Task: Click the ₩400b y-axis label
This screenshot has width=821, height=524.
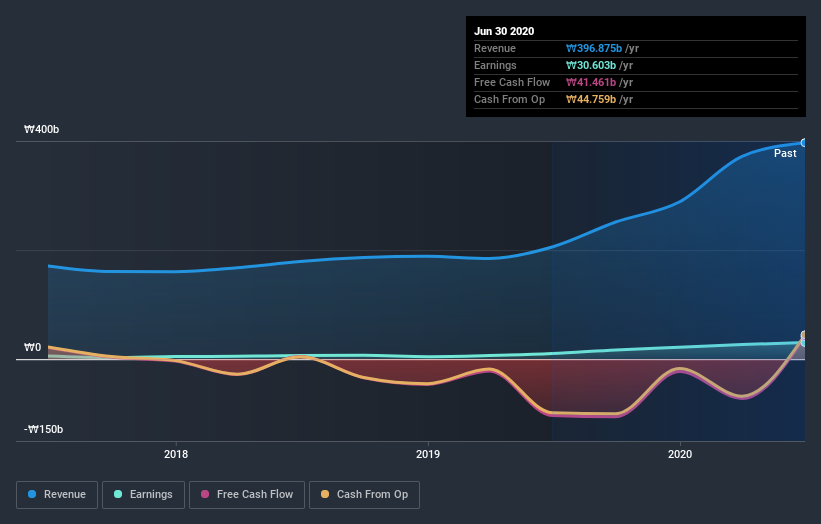Action: tap(41, 129)
